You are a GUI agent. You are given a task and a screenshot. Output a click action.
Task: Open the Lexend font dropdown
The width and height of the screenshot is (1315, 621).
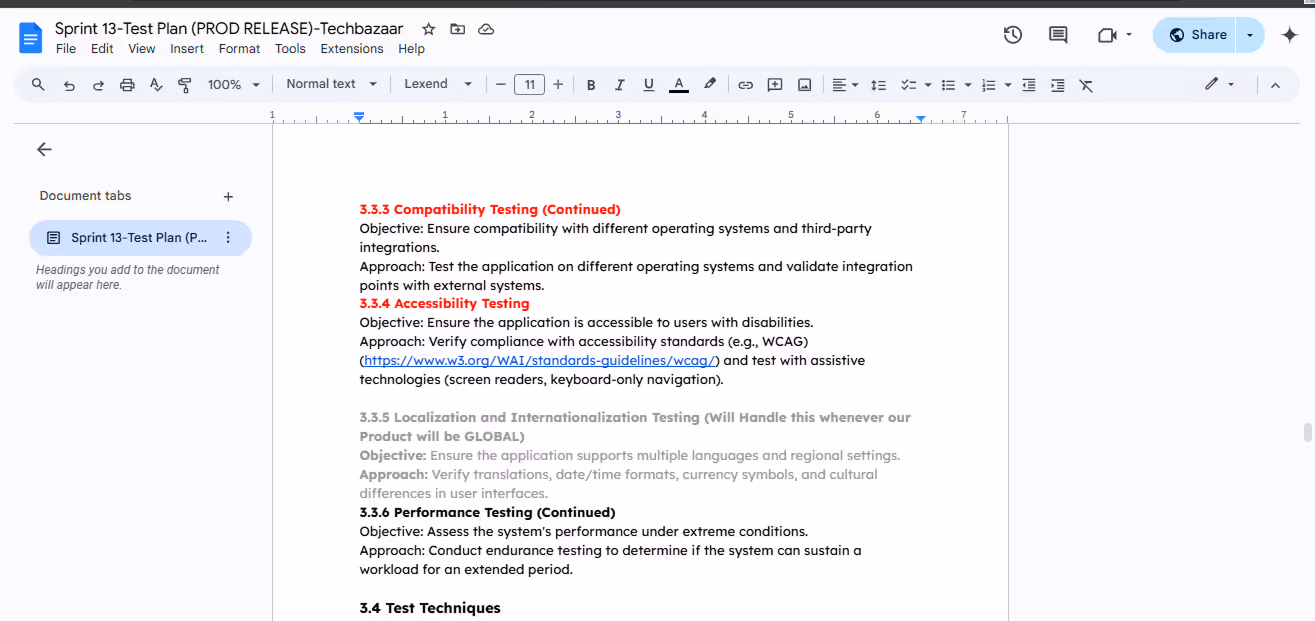(437, 84)
